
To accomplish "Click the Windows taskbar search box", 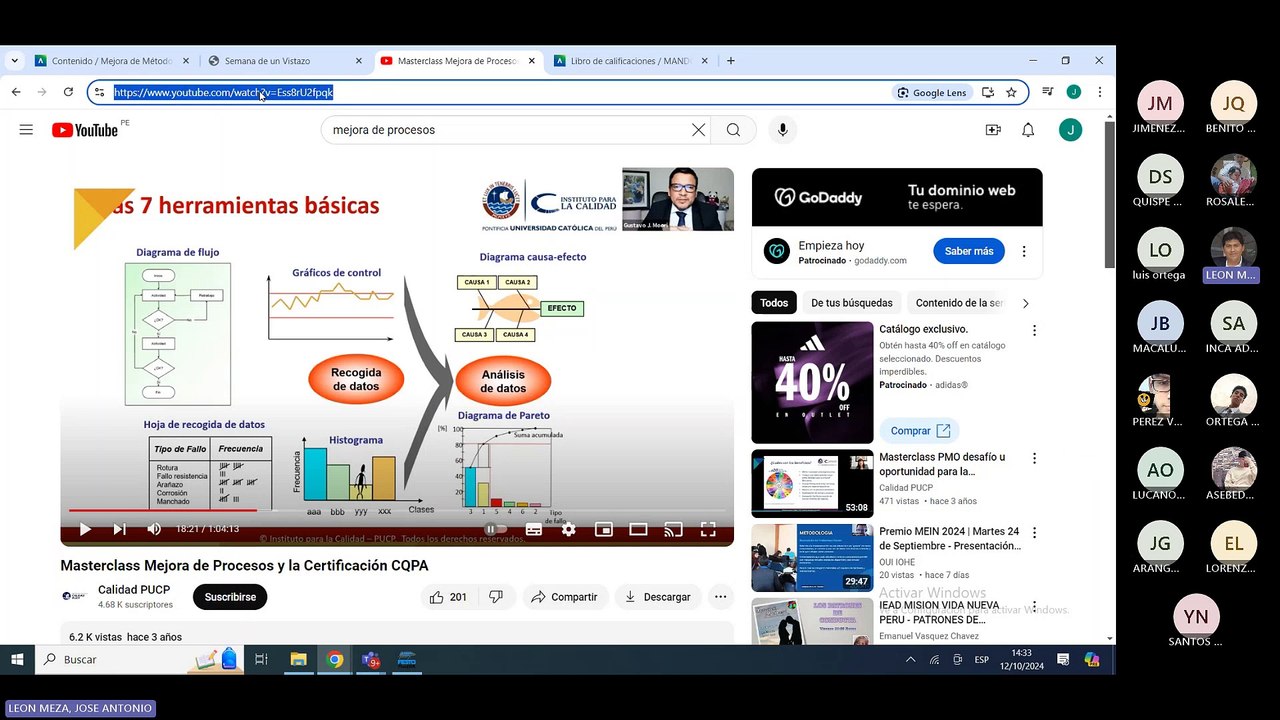I will pos(140,660).
